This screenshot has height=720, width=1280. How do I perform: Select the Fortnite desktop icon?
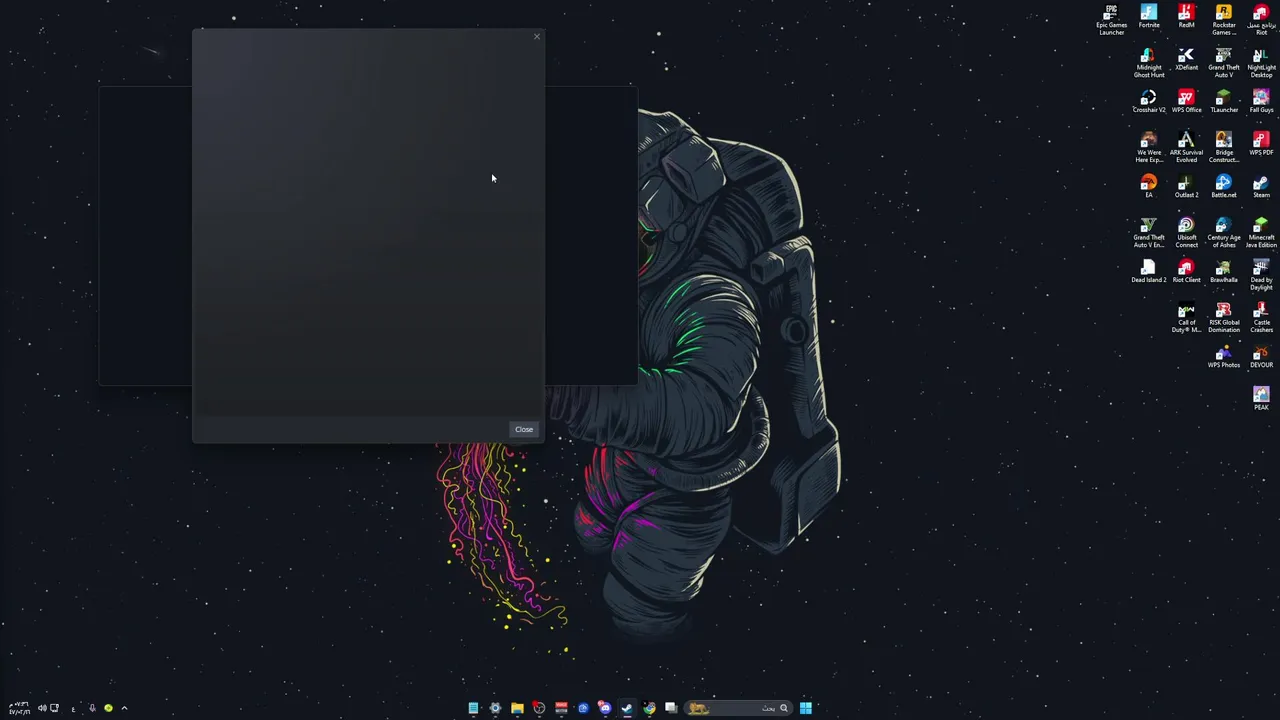pyautogui.click(x=1149, y=17)
